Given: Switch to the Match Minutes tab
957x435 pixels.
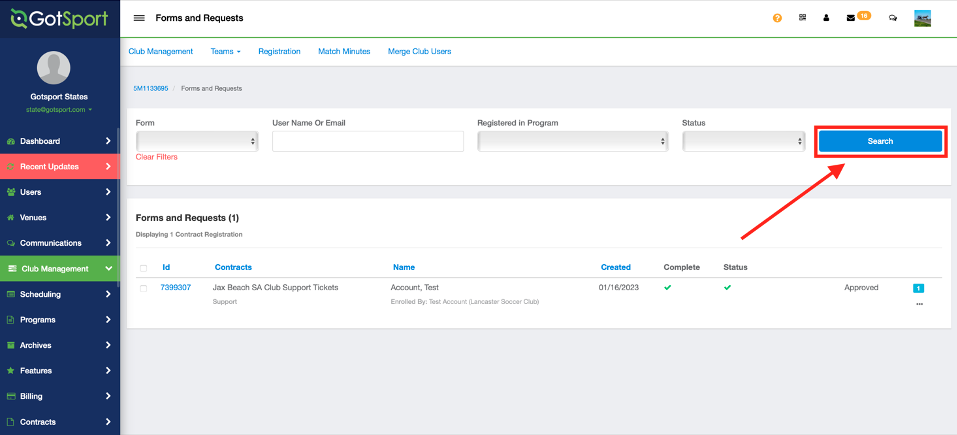Looking at the screenshot, I should click(x=344, y=51).
